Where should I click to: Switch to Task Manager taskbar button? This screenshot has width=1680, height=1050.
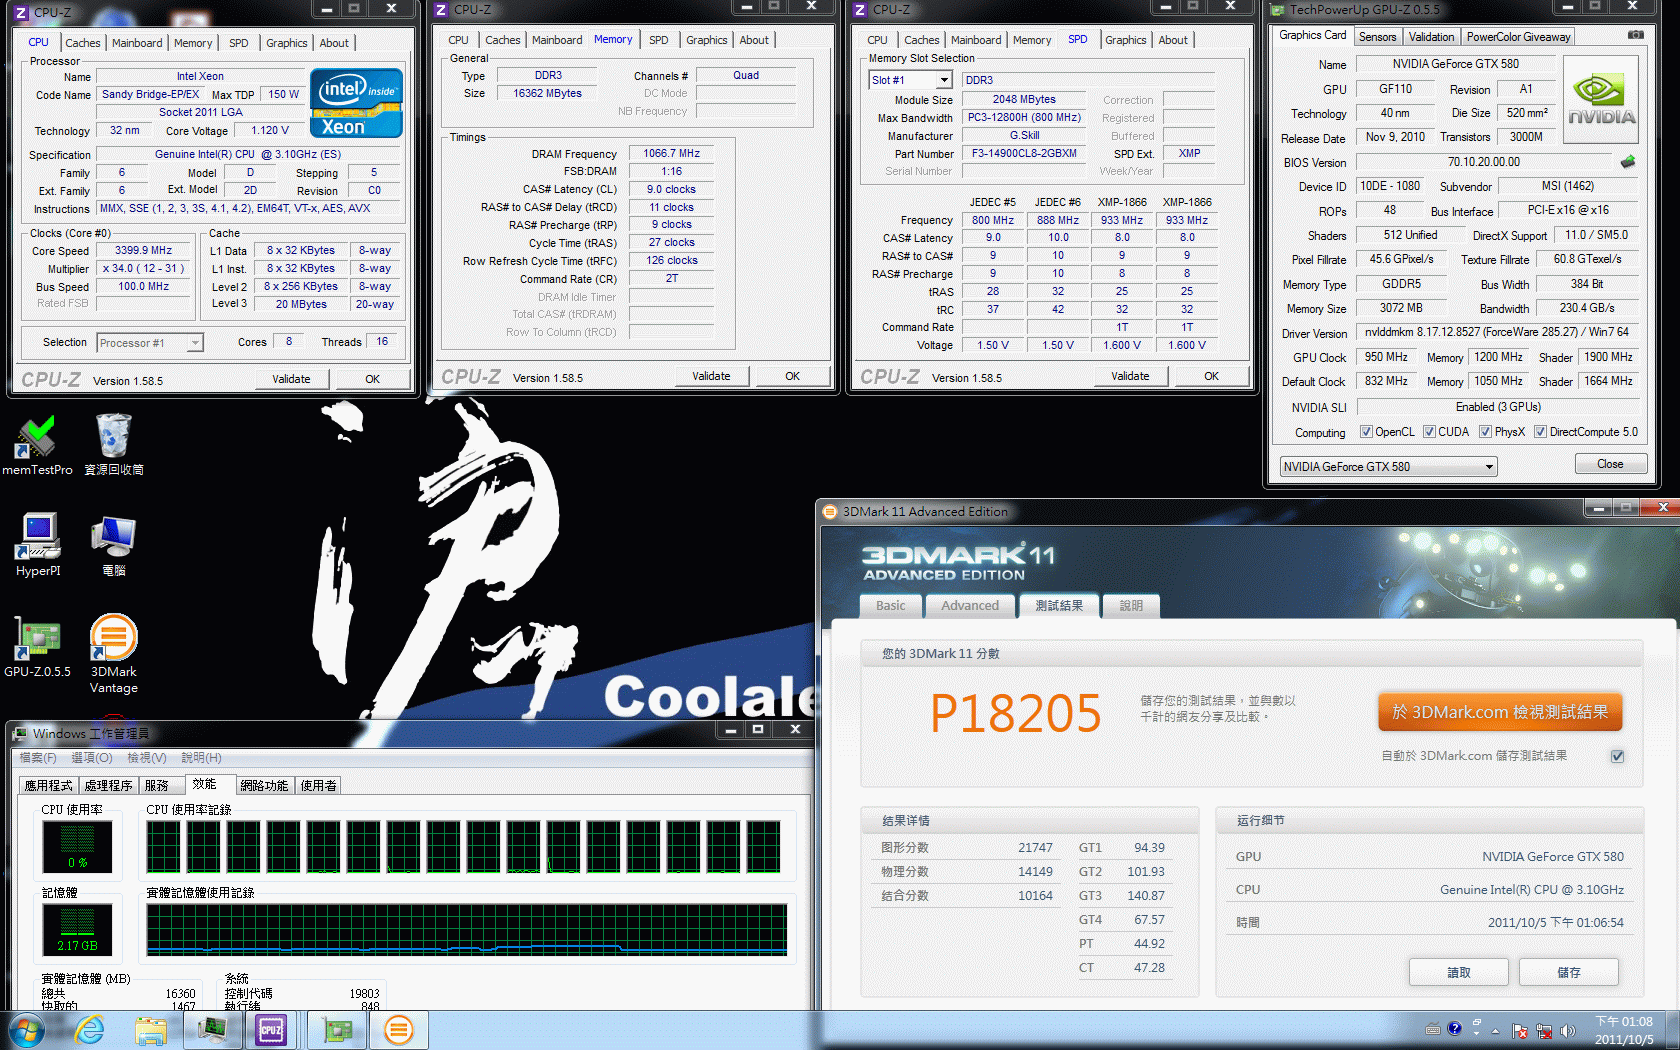click(x=212, y=1030)
